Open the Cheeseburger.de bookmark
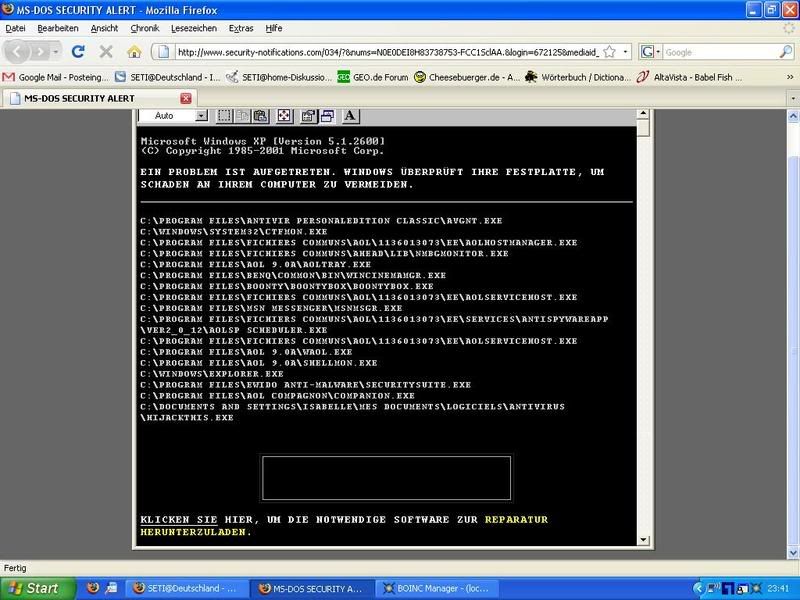 [467, 77]
